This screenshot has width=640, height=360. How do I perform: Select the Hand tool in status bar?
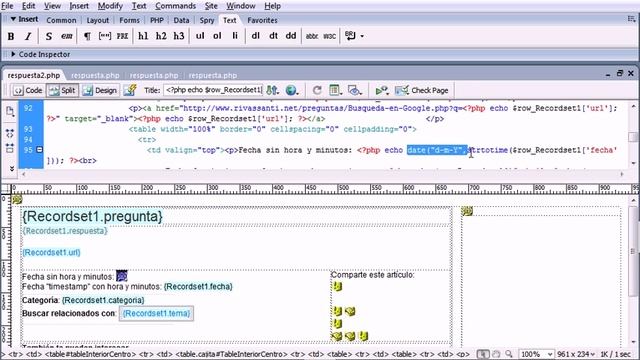coord(496,354)
